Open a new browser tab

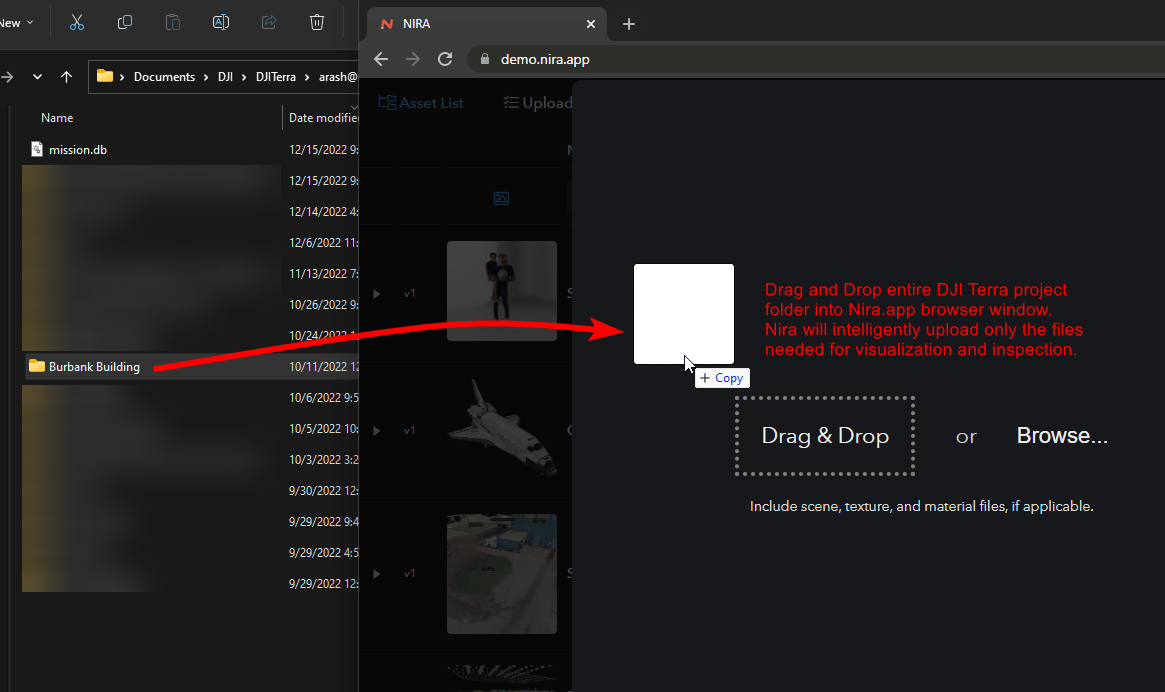[629, 24]
